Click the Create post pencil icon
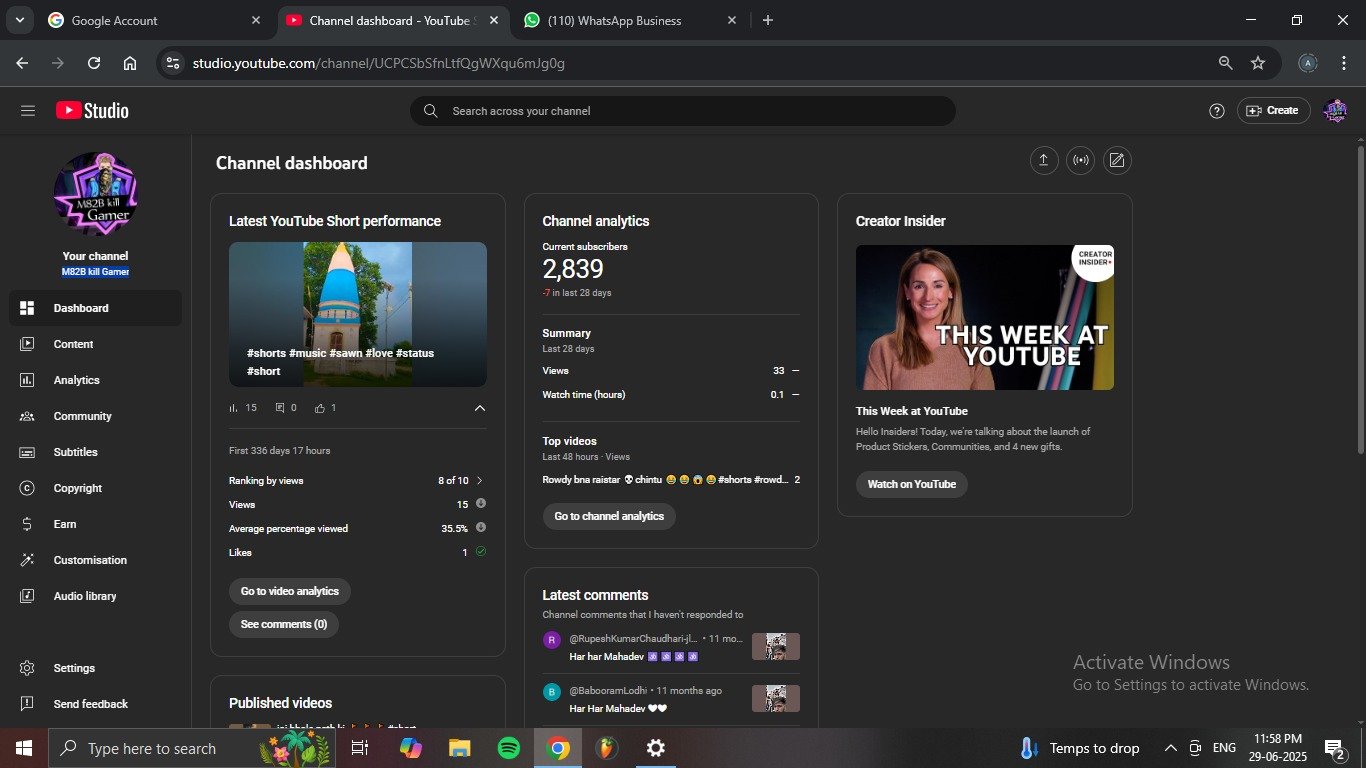 pyautogui.click(x=1117, y=160)
